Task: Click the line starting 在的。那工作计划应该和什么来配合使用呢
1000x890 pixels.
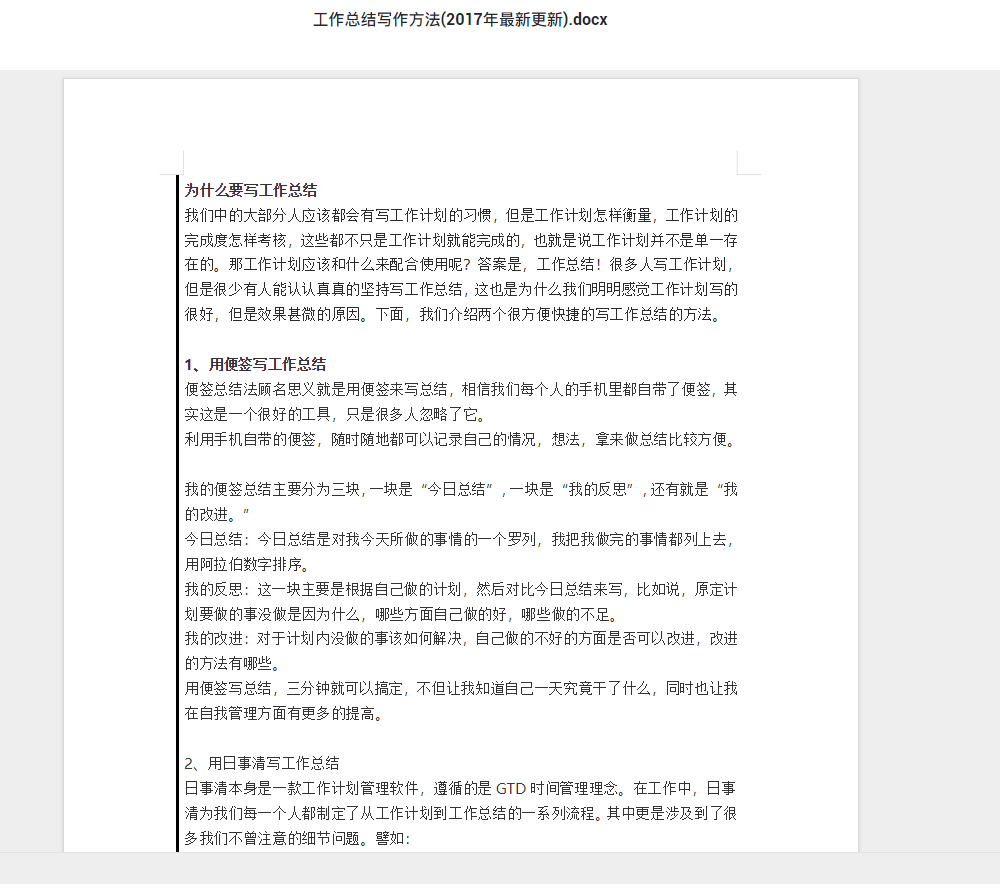Action: click(x=459, y=265)
